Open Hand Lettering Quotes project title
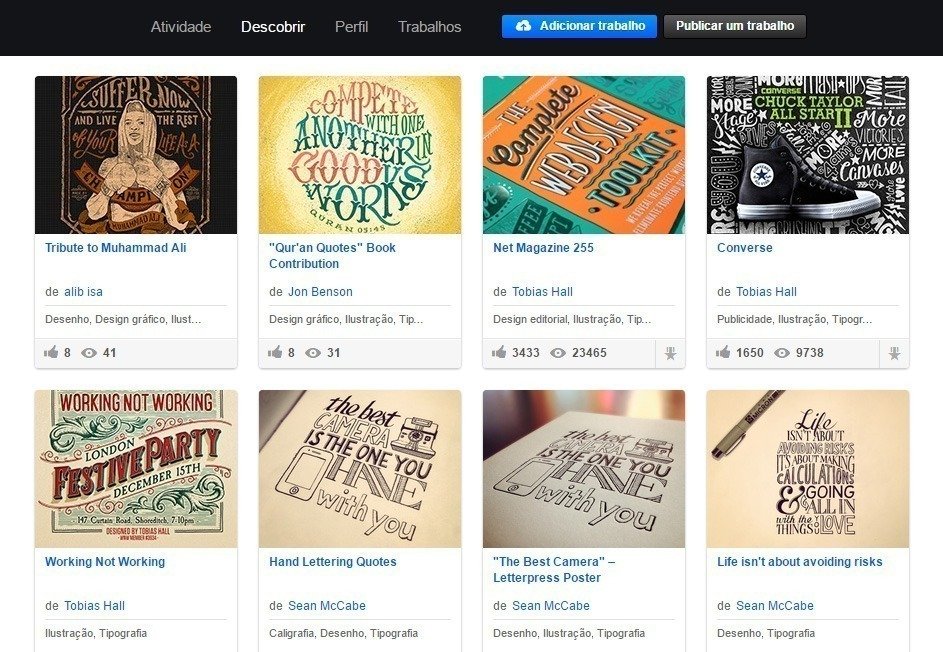Image resolution: width=943 pixels, height=652 pixels. 333,562
